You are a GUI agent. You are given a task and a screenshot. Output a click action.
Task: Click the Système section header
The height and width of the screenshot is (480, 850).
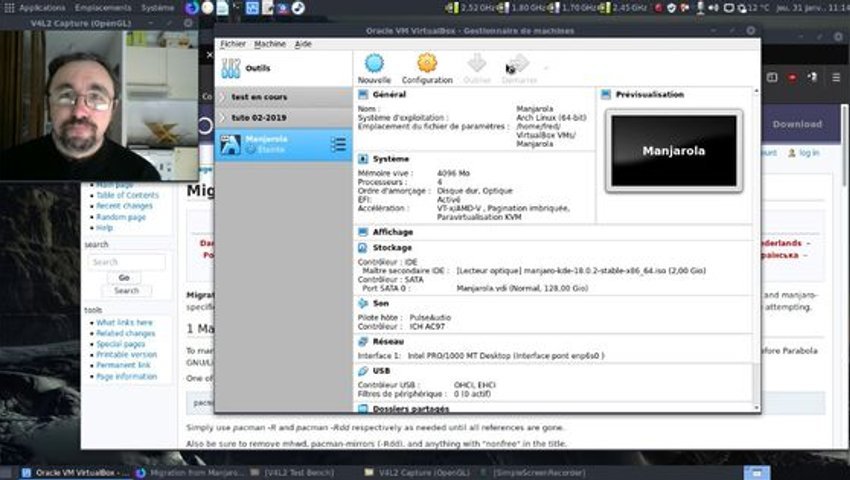[391, 159]
